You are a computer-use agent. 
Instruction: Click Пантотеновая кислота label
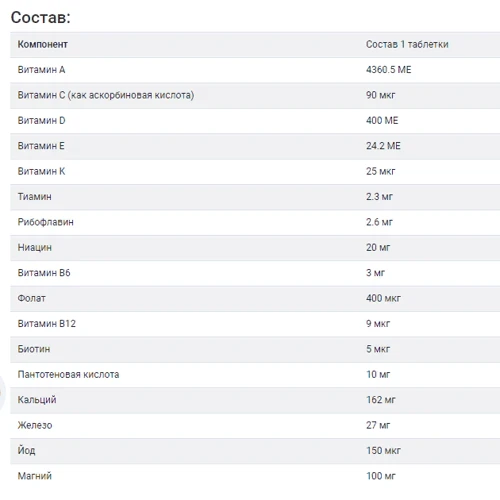coord(68,375)
